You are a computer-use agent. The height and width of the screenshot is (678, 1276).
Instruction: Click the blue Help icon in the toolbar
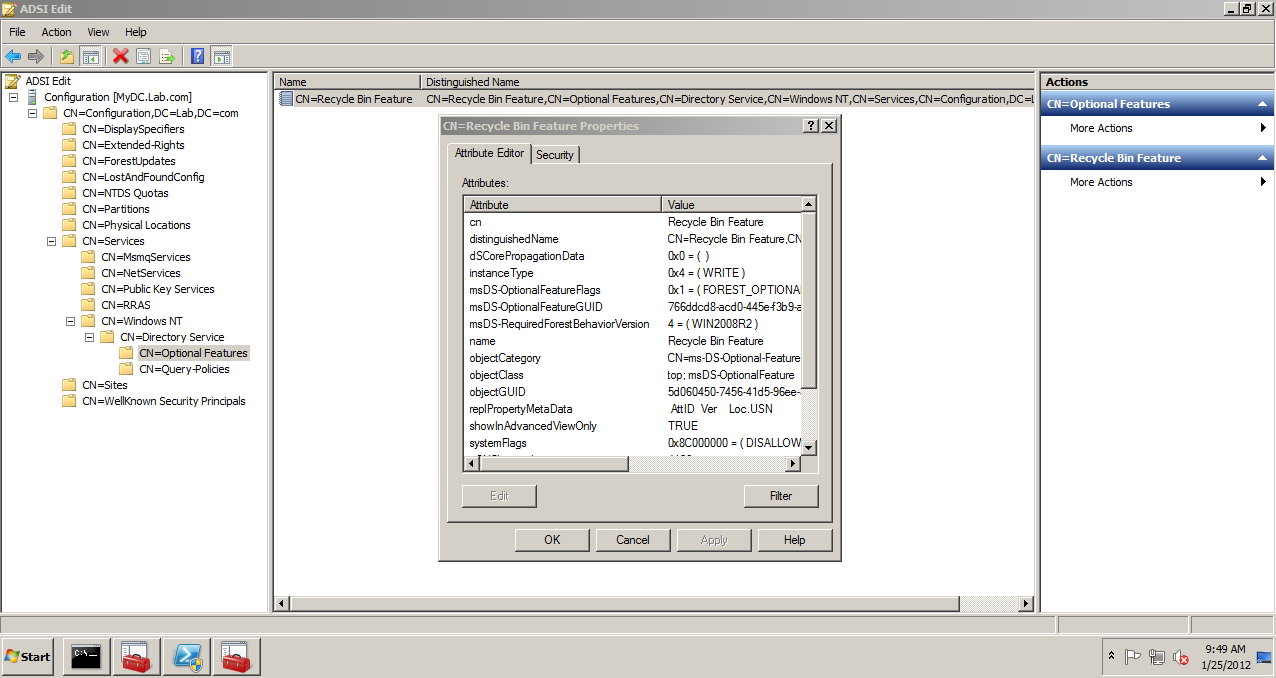tap(196, 56)
